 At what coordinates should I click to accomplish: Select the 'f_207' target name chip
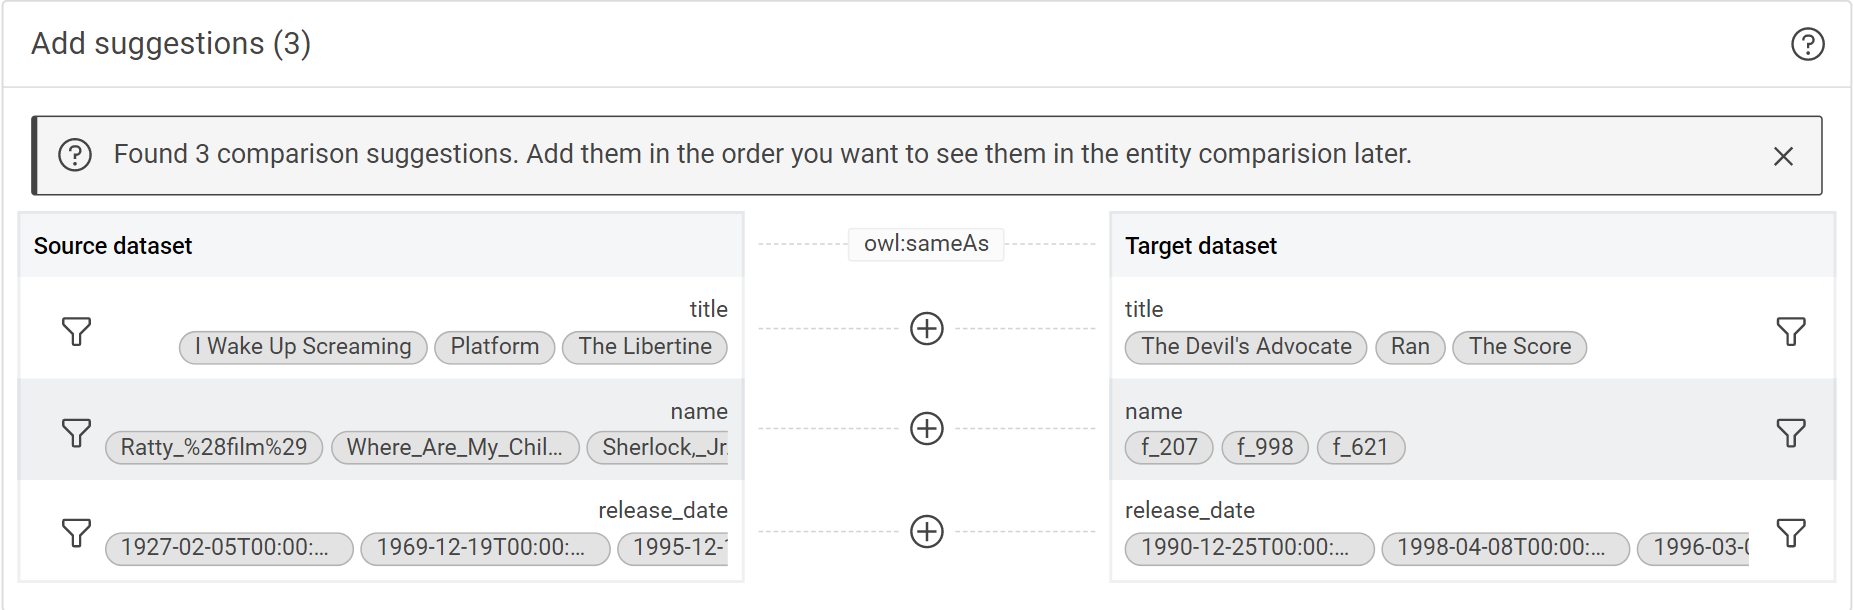pyautogui.click(x=1169, y=447)
